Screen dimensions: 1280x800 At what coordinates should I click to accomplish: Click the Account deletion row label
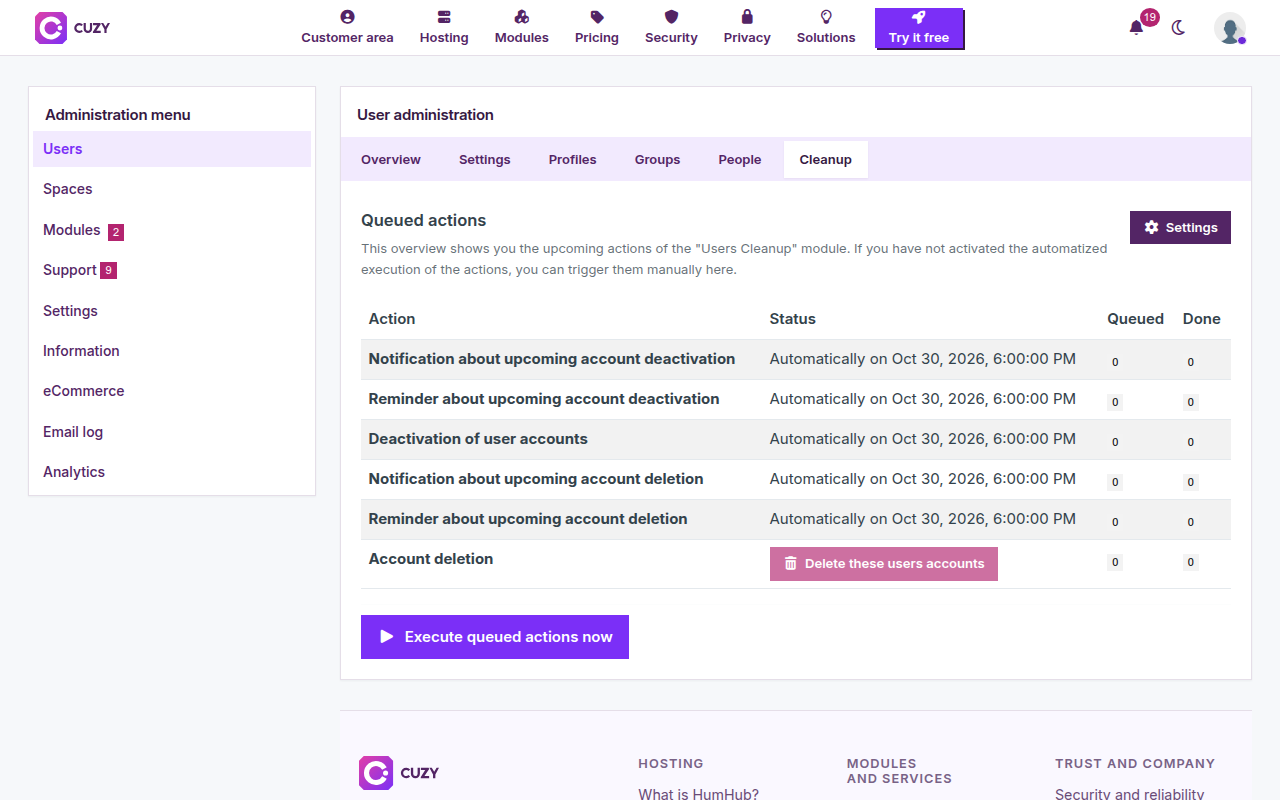[x=431, y=559]
